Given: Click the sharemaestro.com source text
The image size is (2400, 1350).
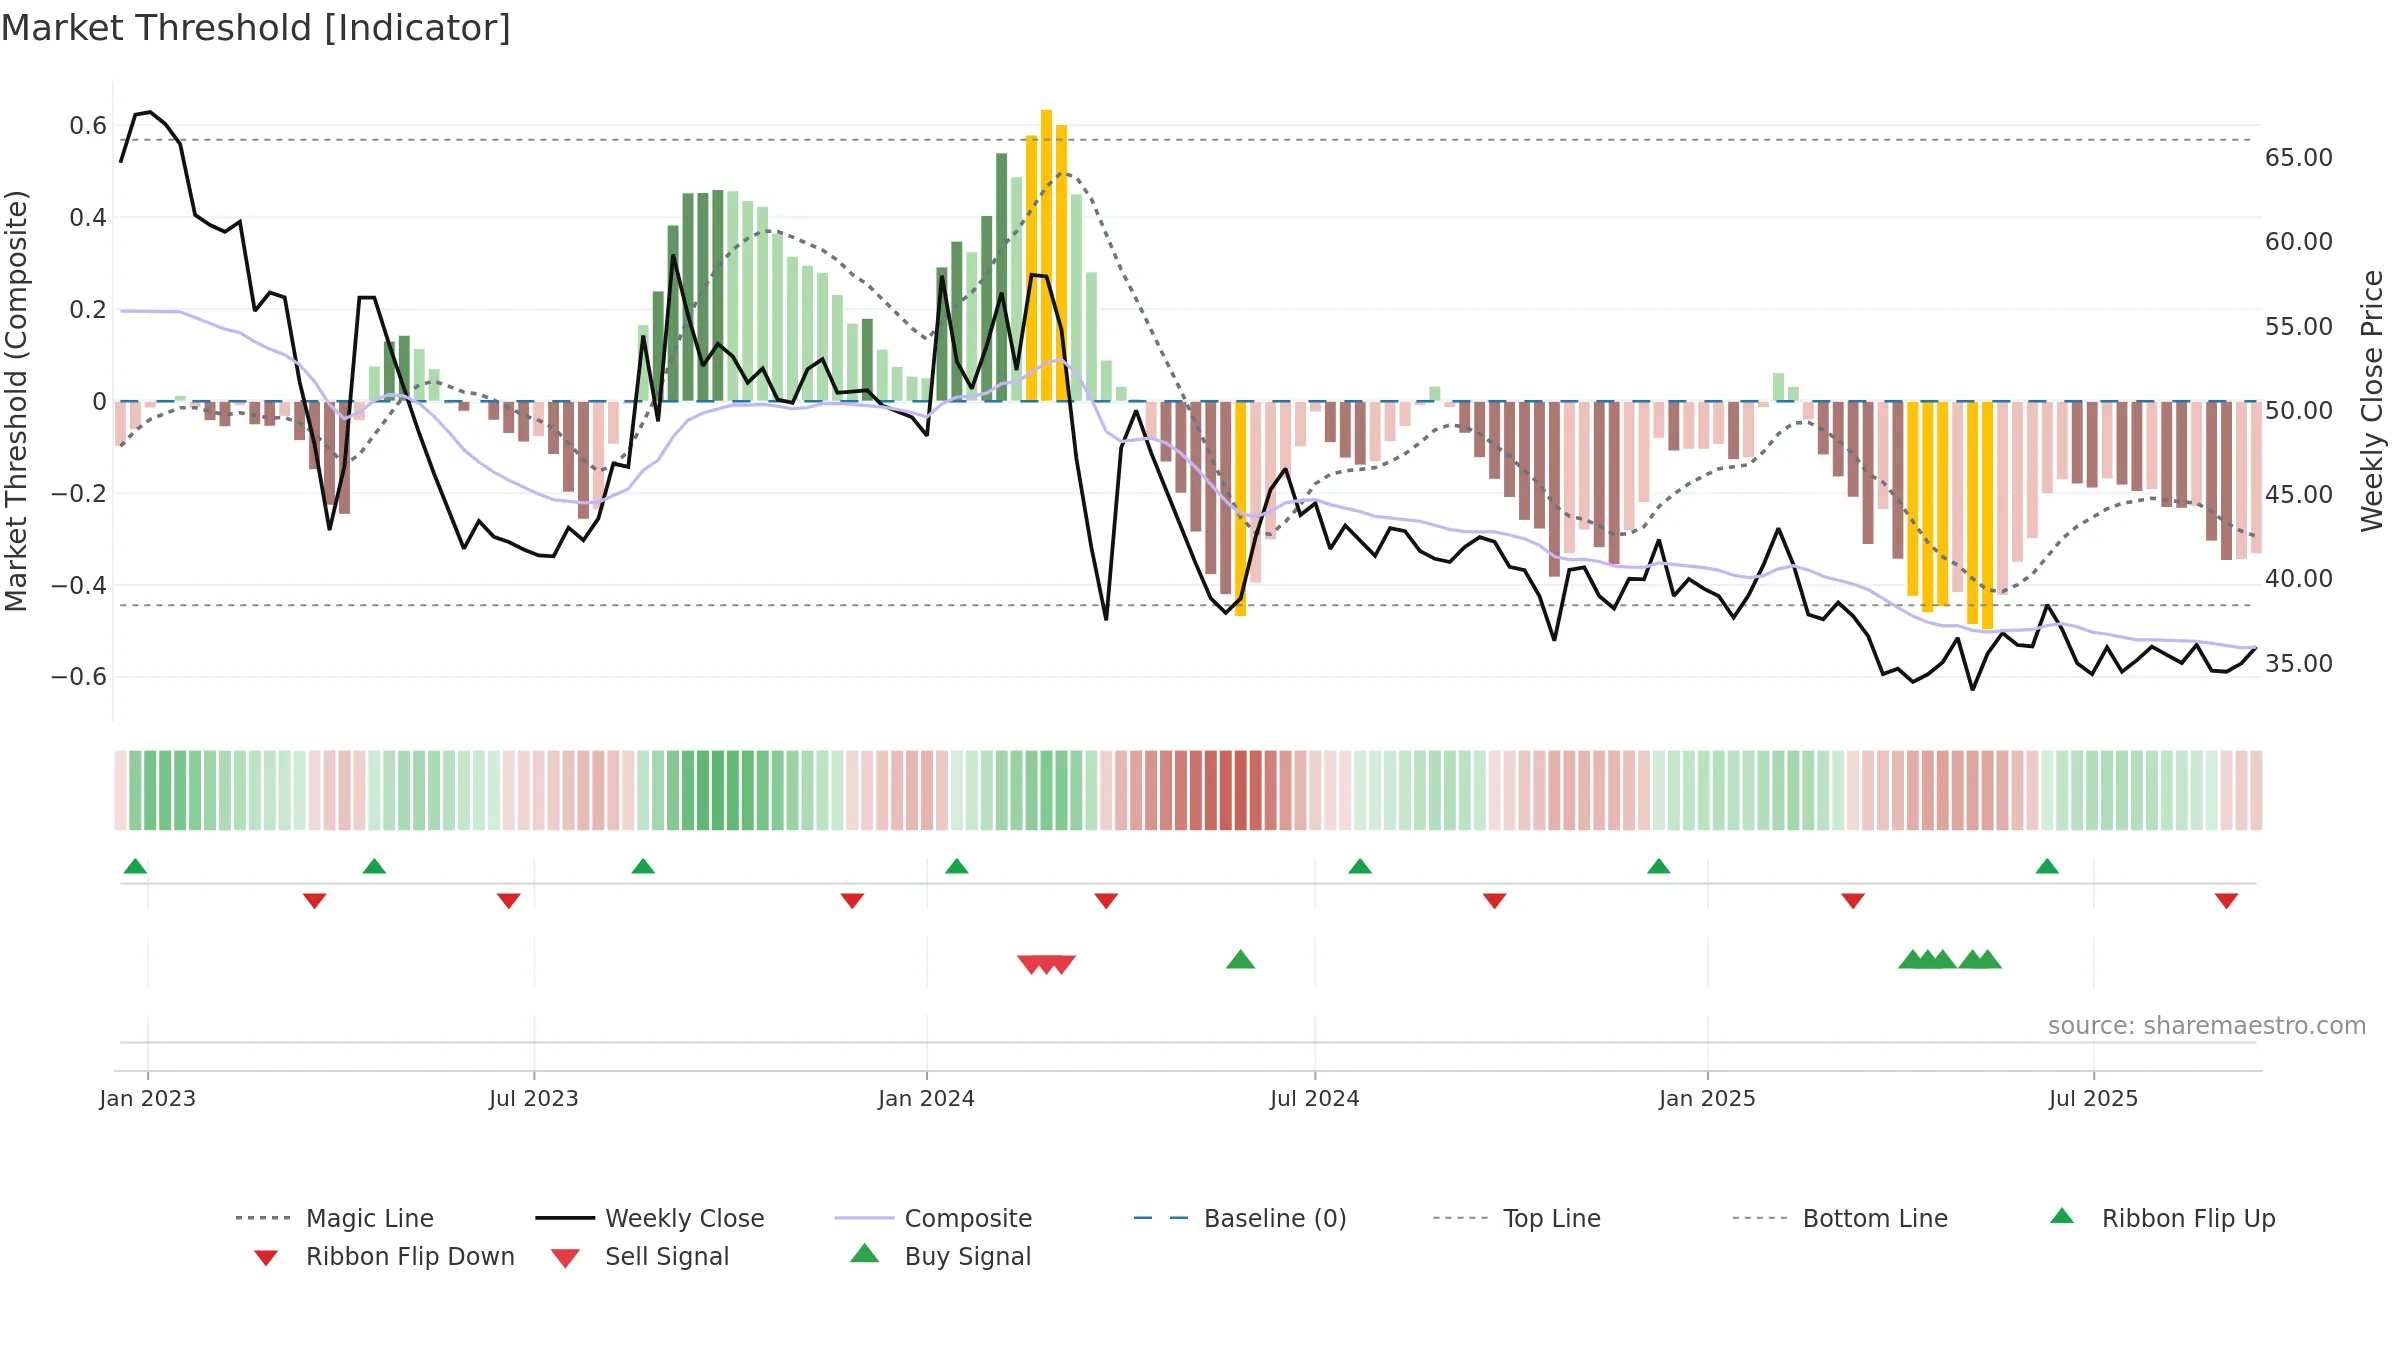Looking at the screenshot, I should point(2207,1026).
